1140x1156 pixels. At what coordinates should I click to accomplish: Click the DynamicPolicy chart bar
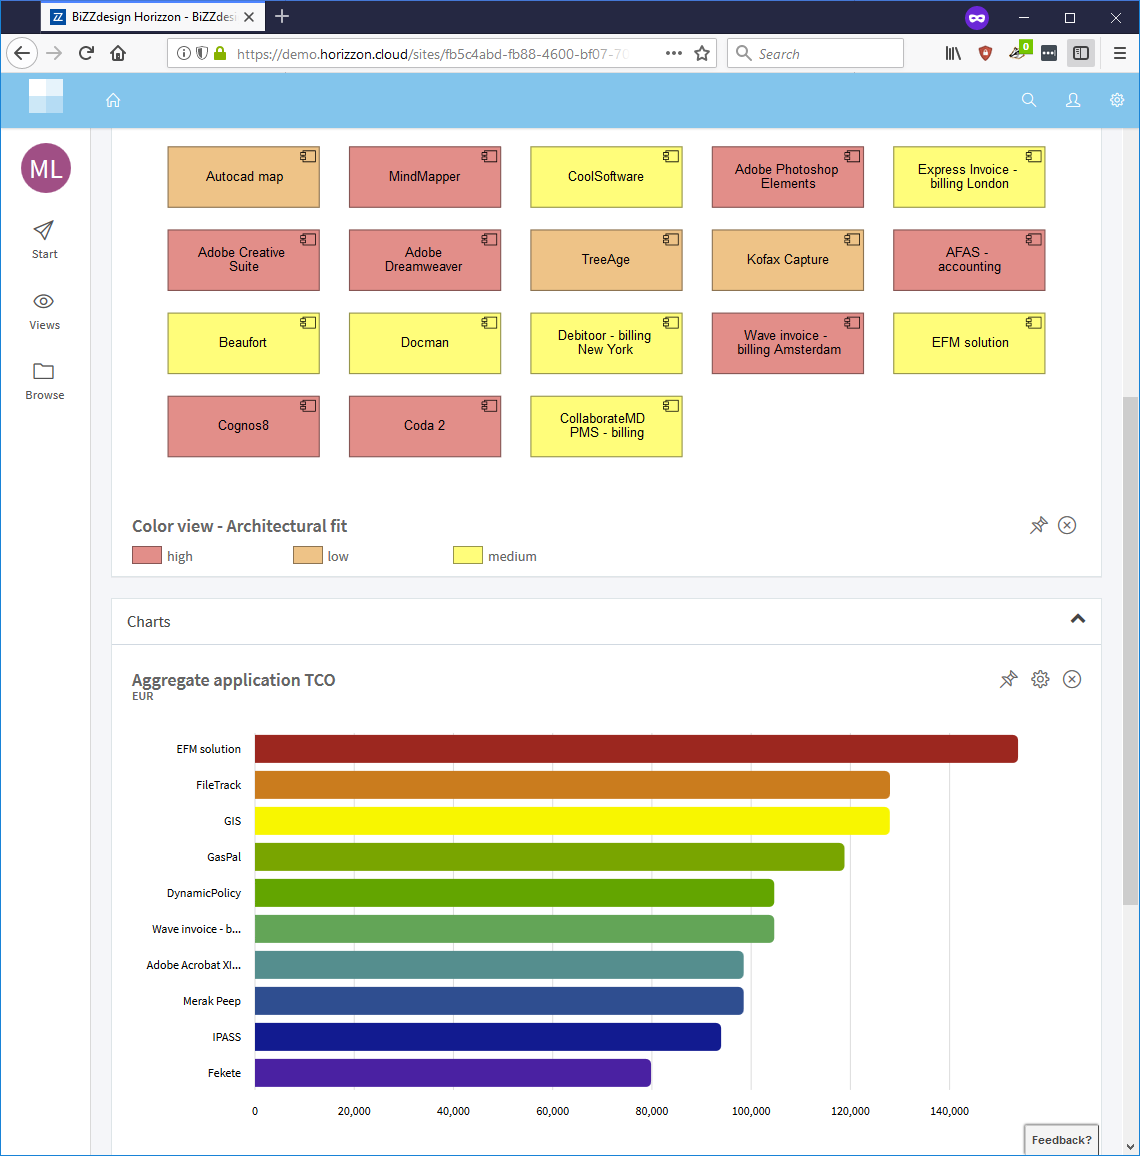[515, 893]
